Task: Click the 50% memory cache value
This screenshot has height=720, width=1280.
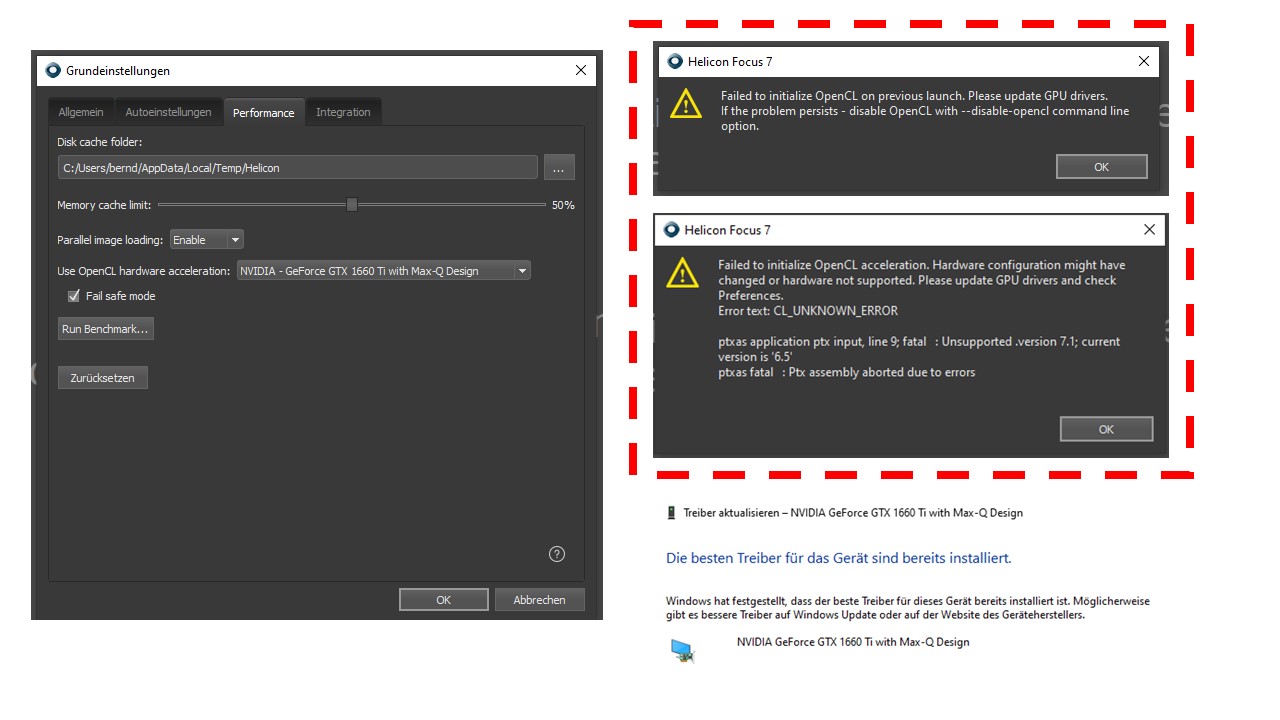Action: point(563,205)
